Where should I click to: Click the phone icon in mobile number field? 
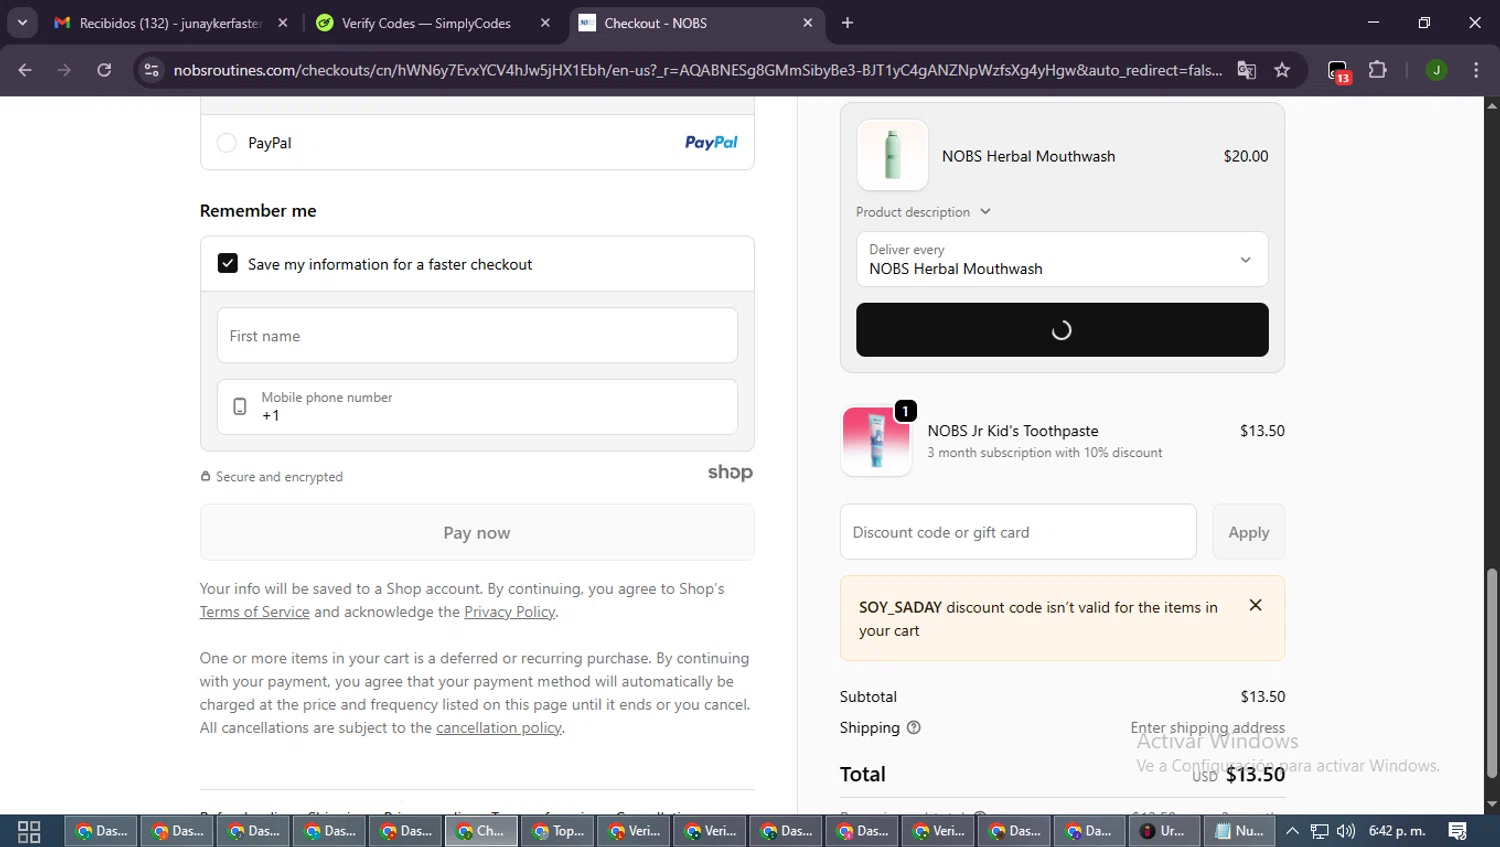point(240,407)
